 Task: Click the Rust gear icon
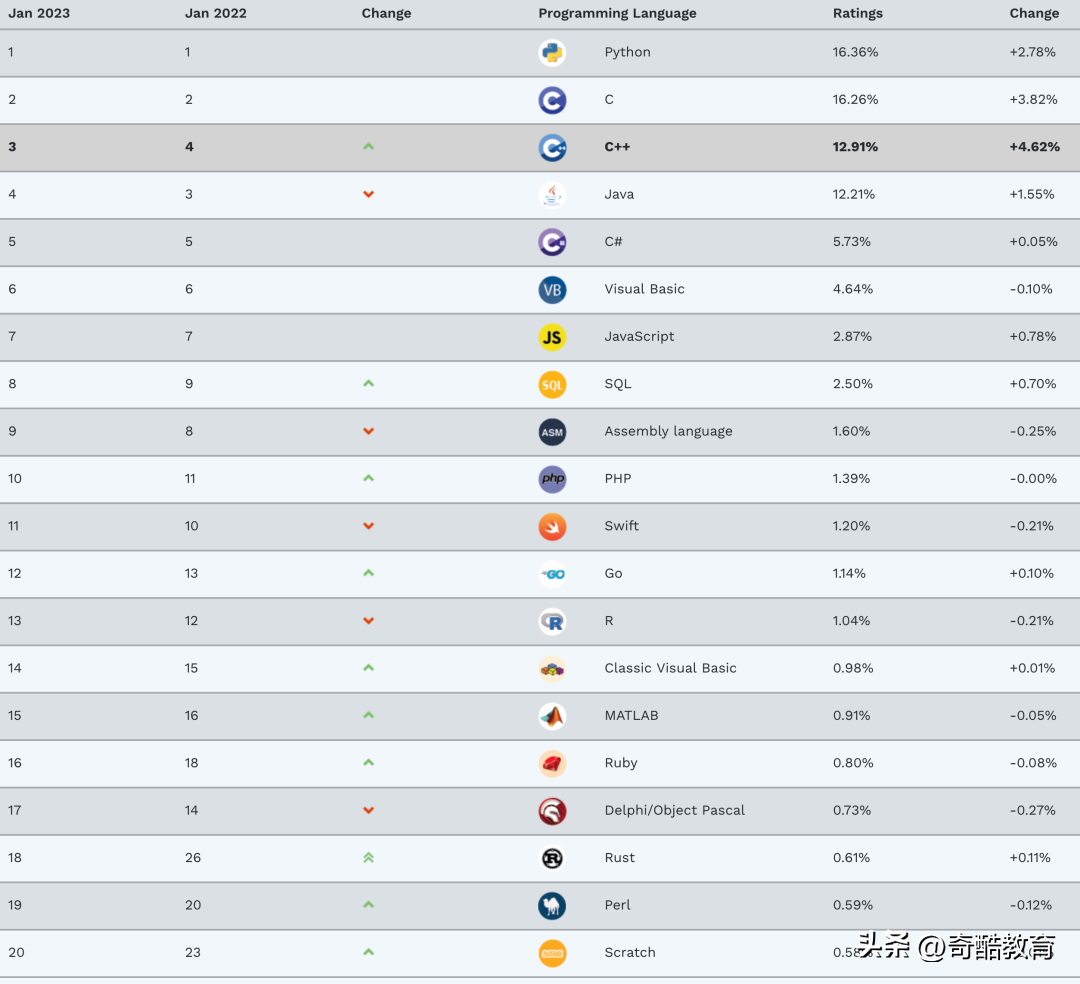552,859
